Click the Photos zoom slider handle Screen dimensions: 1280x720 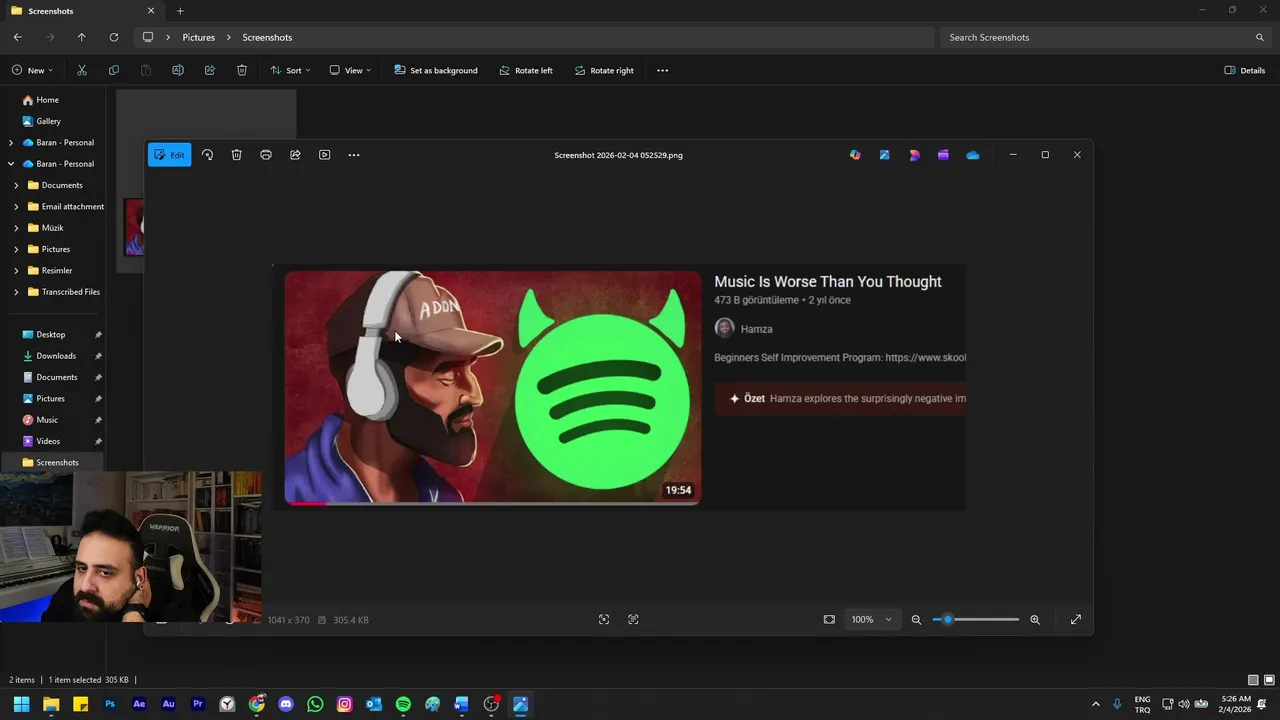pos(947,620)
